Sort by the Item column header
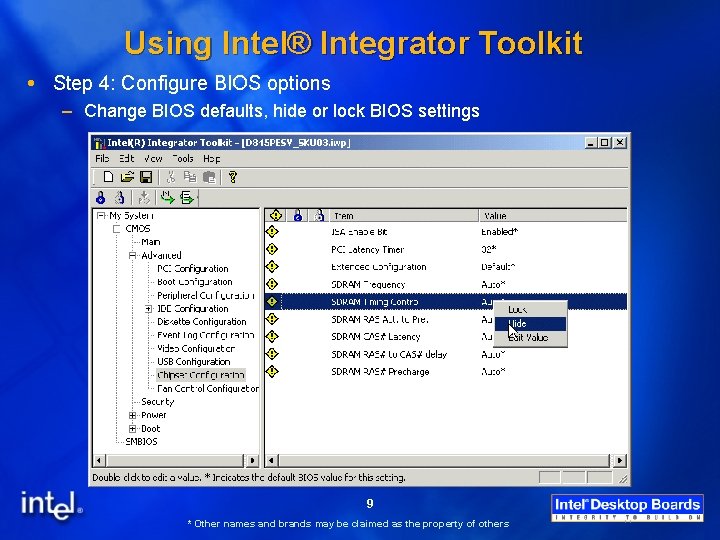This screenshot has width=720, height=540. coord(404,215)
